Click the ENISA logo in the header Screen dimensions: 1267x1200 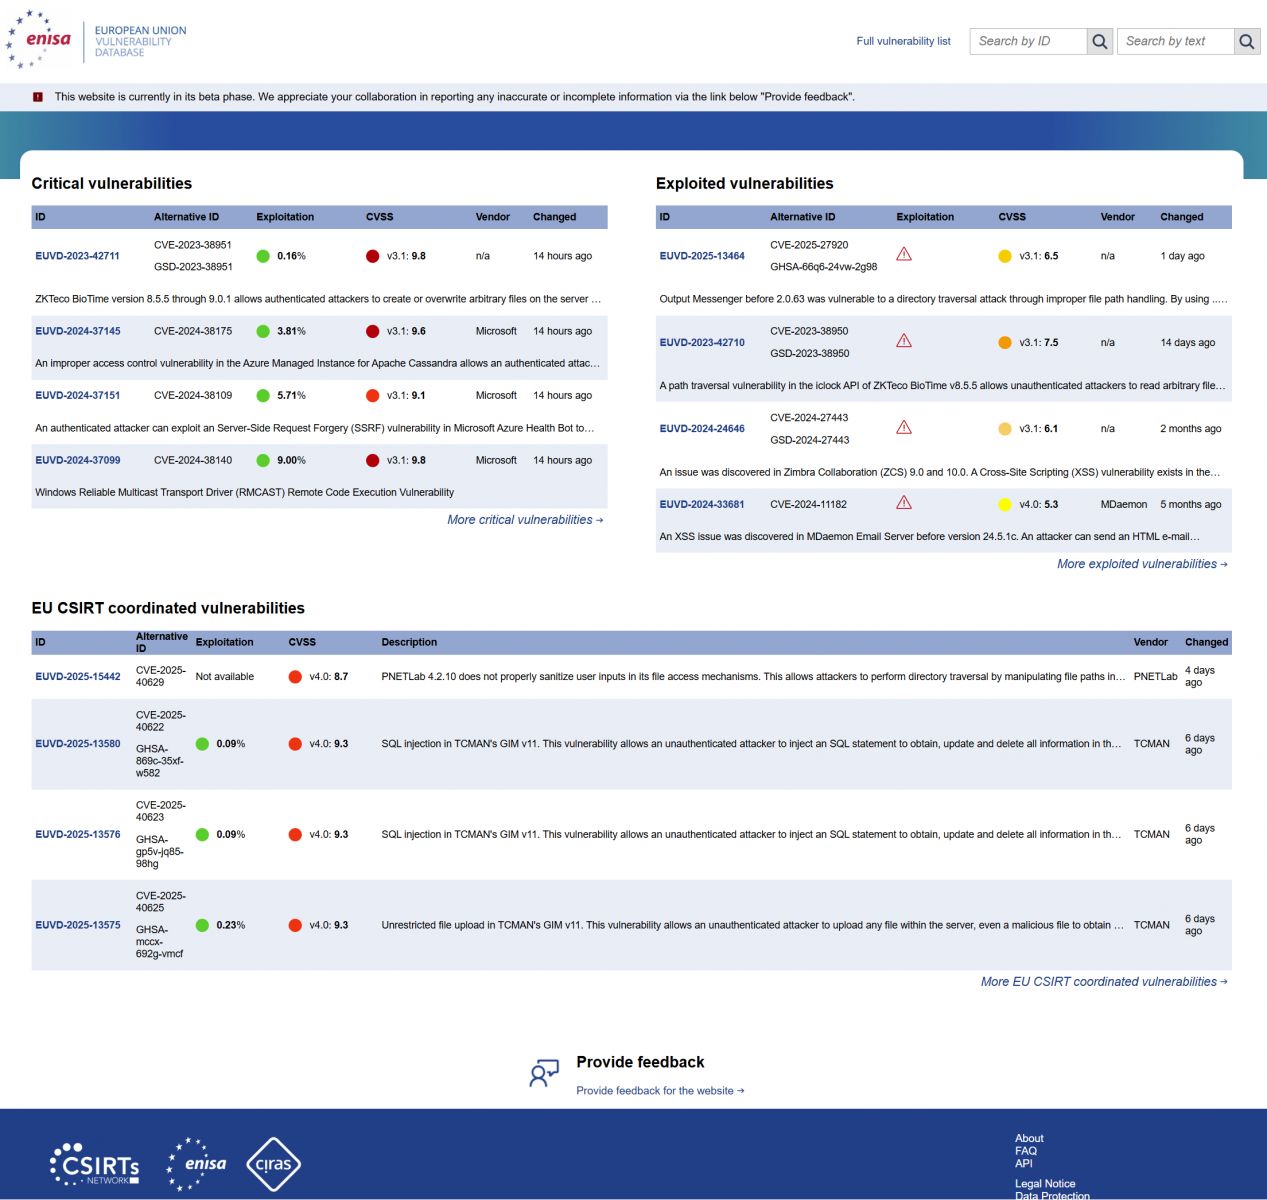coord(40,40)
